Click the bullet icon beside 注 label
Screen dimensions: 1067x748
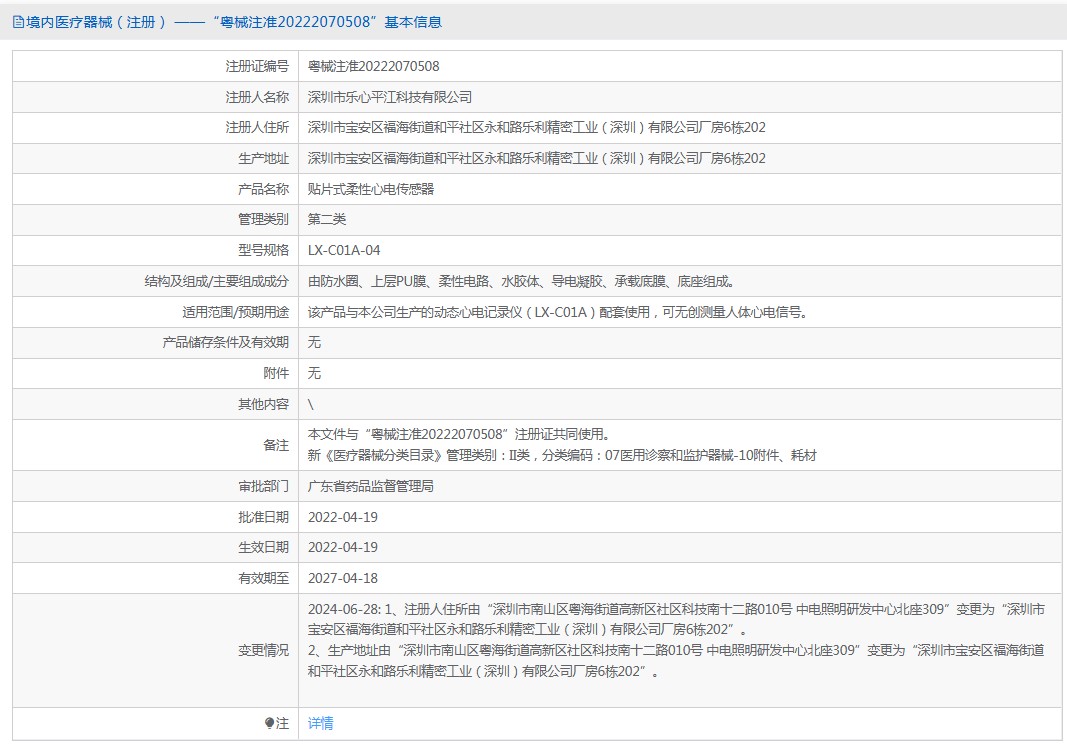269,723
